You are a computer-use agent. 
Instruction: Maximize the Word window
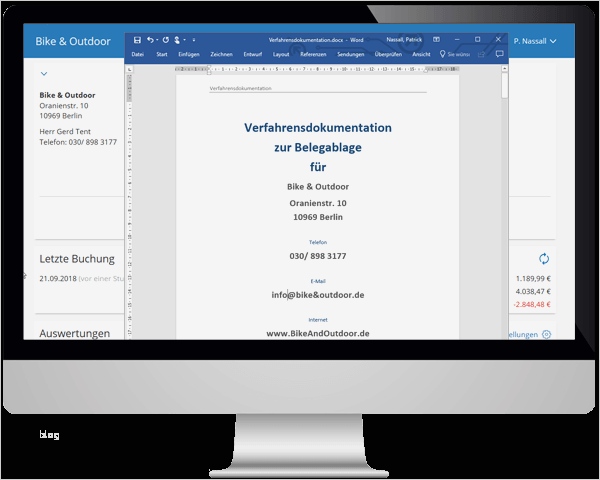pos(478,39)
